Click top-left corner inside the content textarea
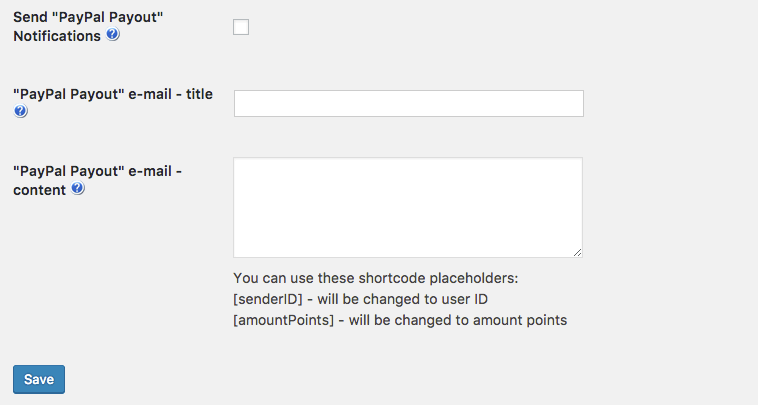This screenshot has width=758, height=405. click(241, 165)
